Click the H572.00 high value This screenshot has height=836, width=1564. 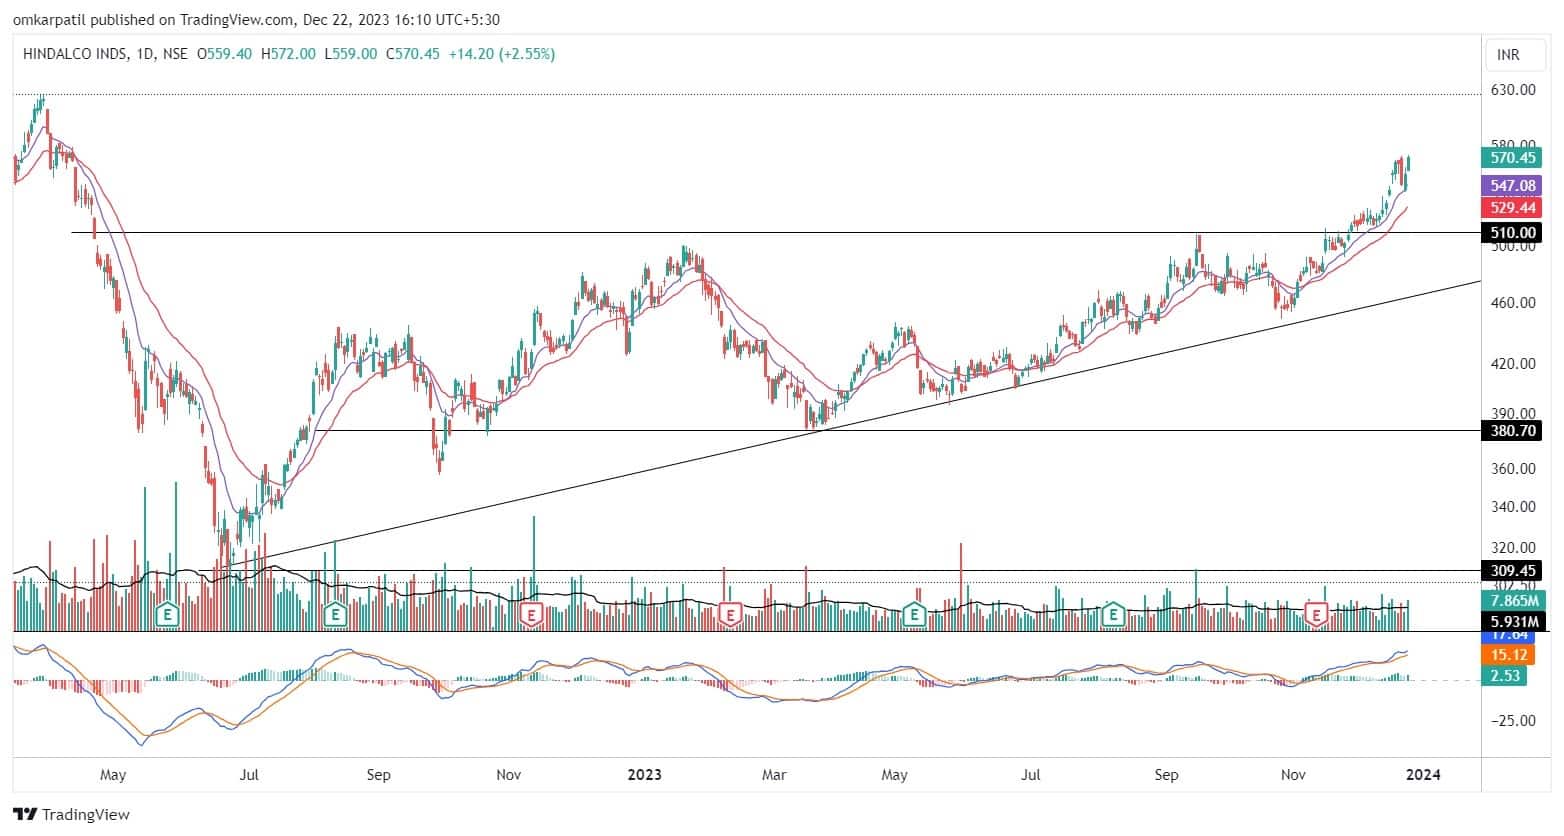click(288, 54)
